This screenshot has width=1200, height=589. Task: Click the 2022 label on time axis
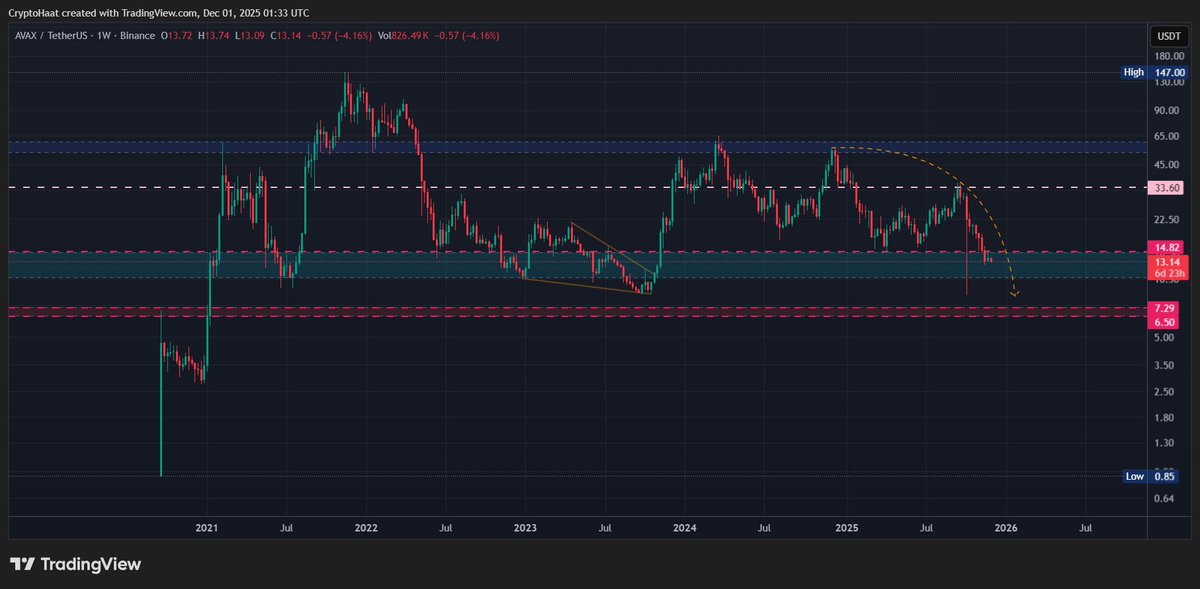365,526
